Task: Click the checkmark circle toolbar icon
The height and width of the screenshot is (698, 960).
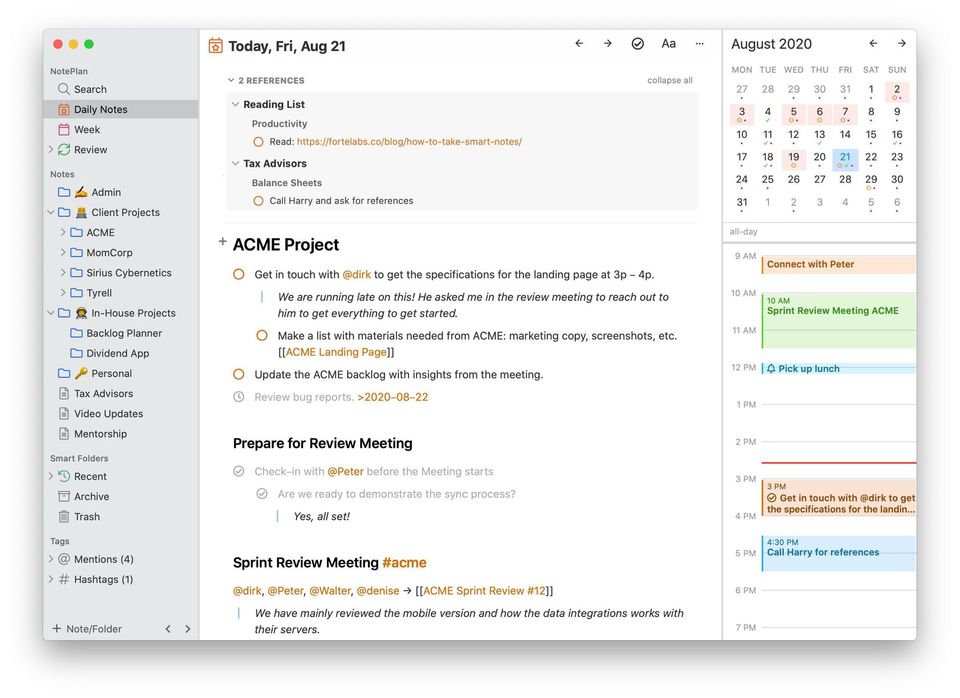Action: click(x=637, y=43)
